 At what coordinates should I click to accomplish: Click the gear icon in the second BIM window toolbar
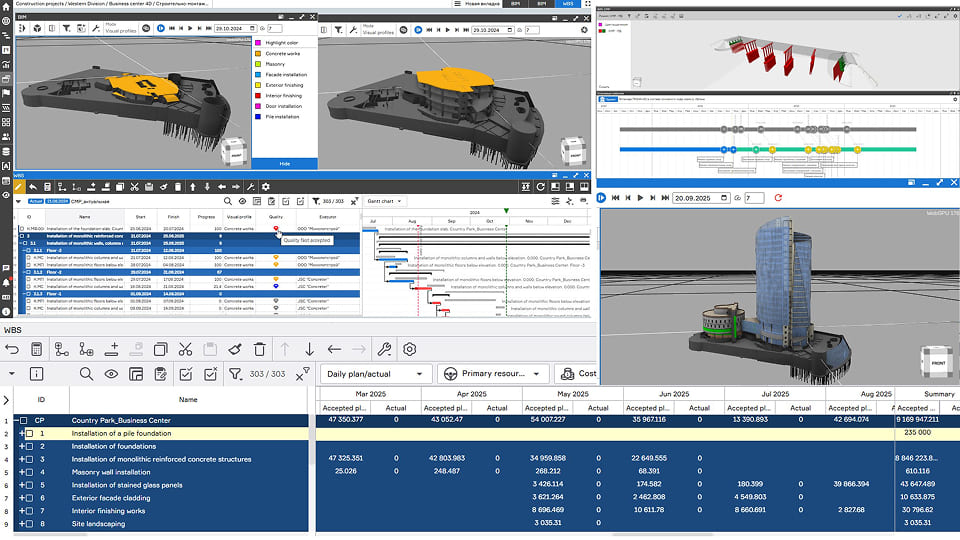(583, 29)
